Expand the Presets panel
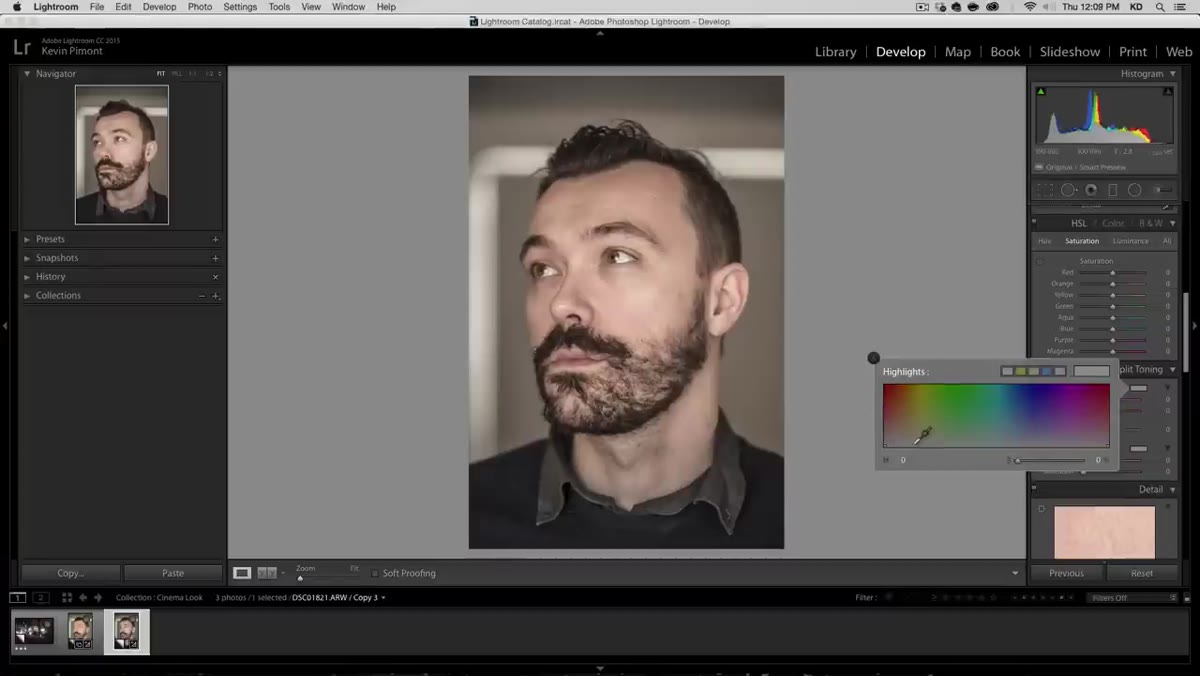Image resolution: width=1200 pixels, height=676 pixels. (27, 240)
